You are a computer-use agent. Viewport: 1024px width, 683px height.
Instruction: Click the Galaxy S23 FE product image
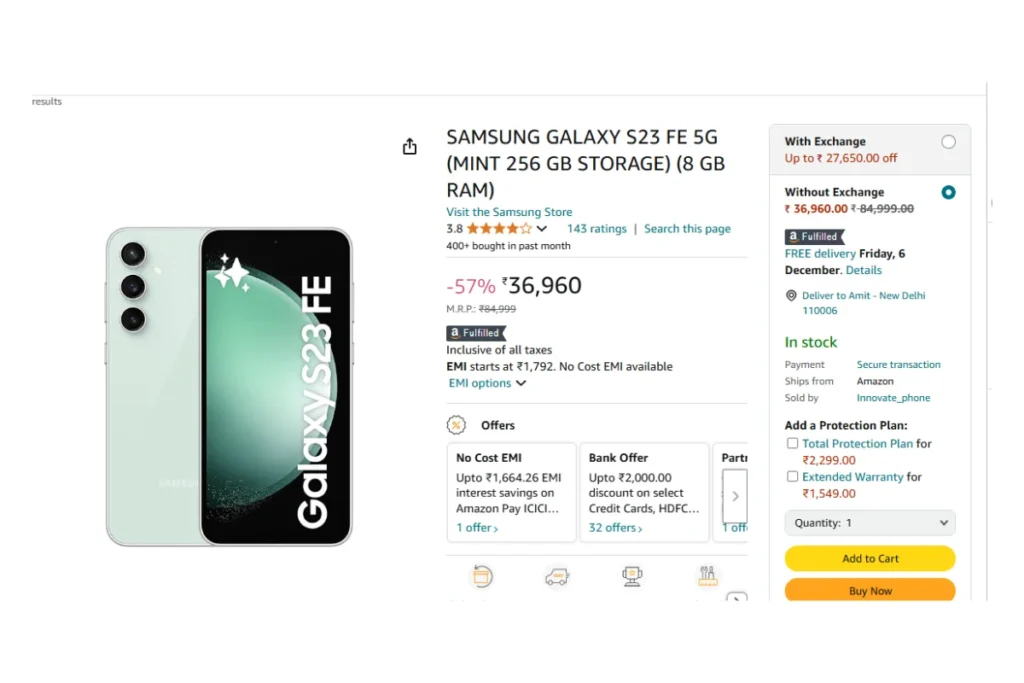click(x=229, y=387)
